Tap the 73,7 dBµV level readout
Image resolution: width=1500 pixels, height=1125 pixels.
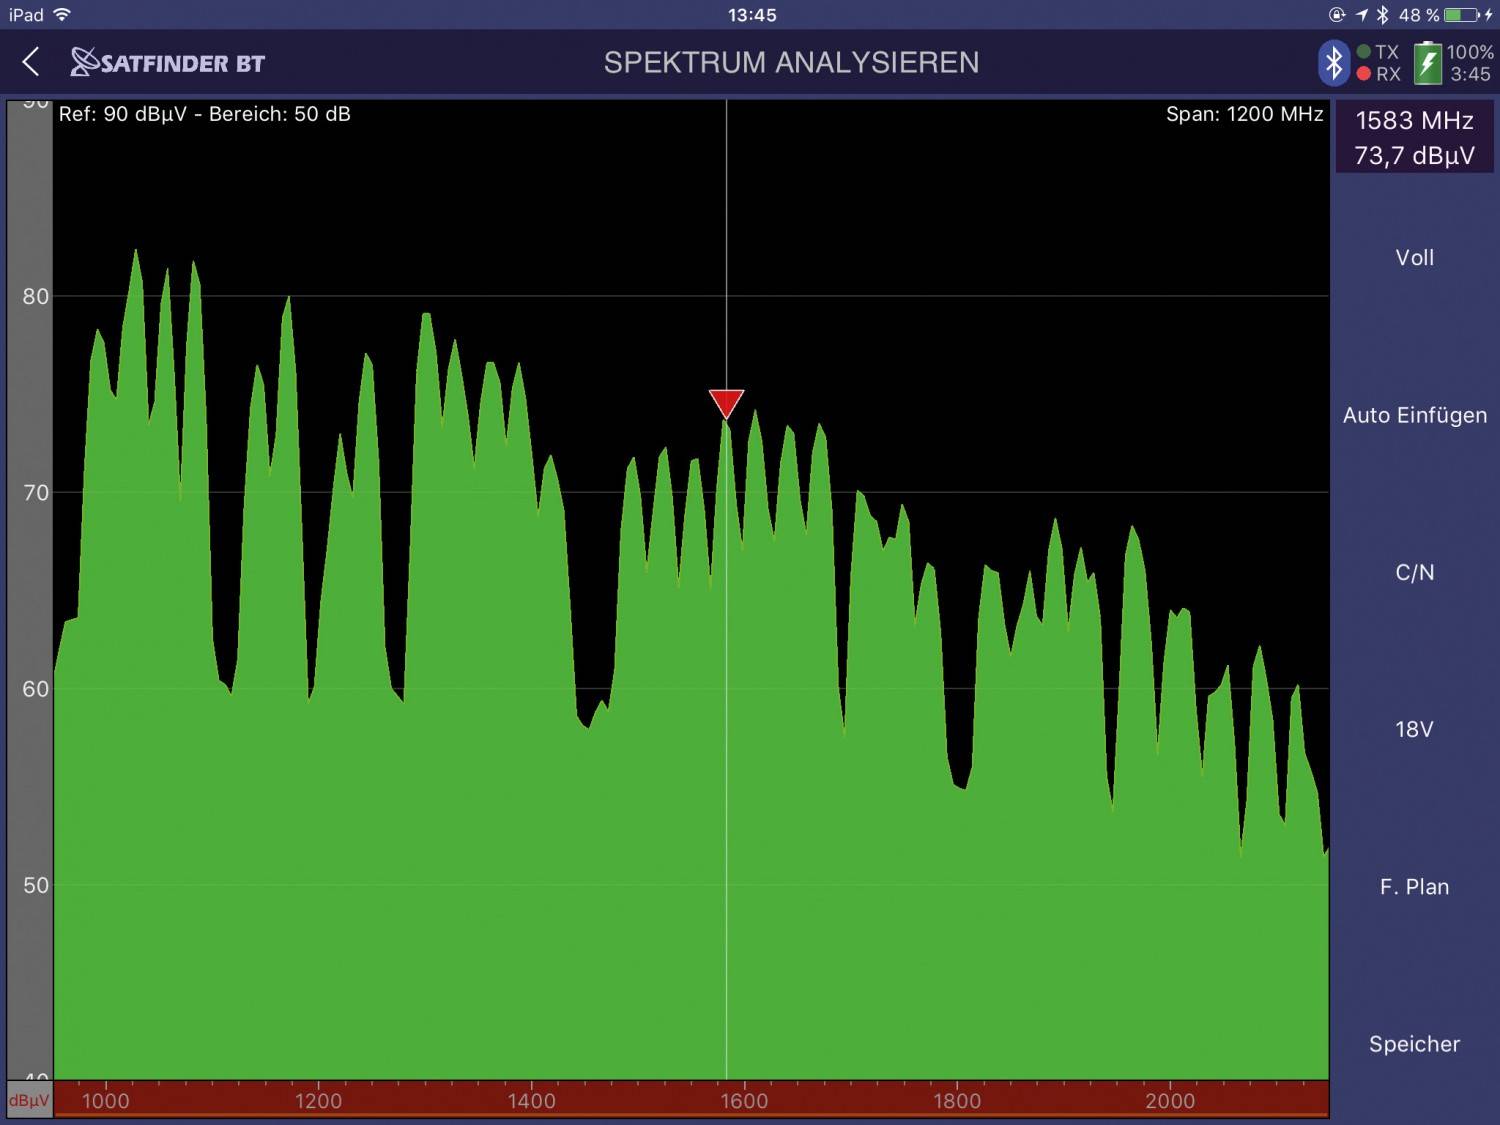(x=1414, y=156)
